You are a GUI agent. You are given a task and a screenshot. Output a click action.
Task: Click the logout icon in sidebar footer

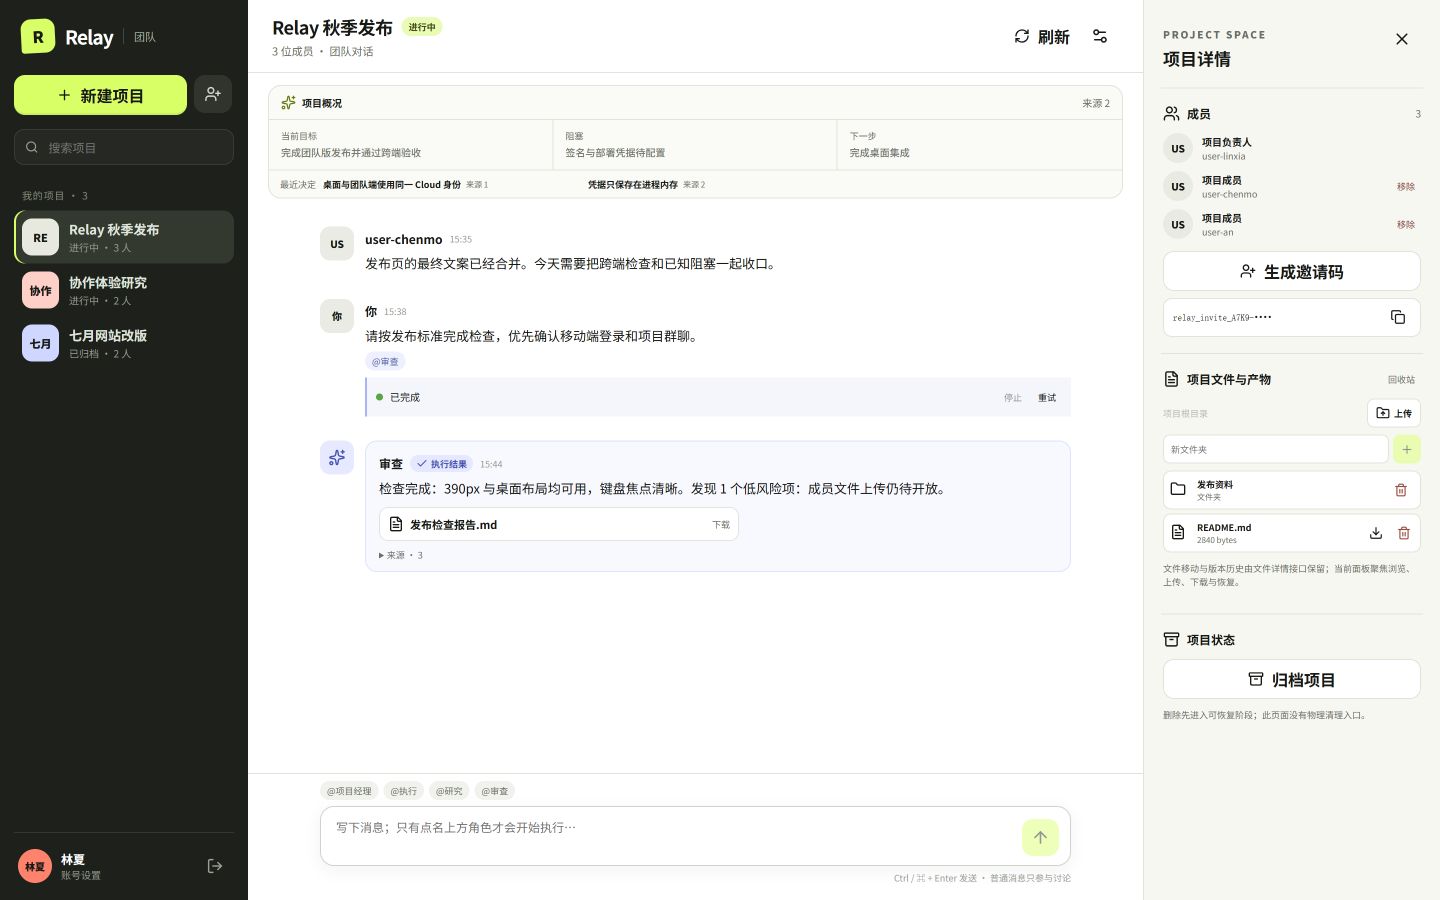pyautogui.click(x=214, y=866)
